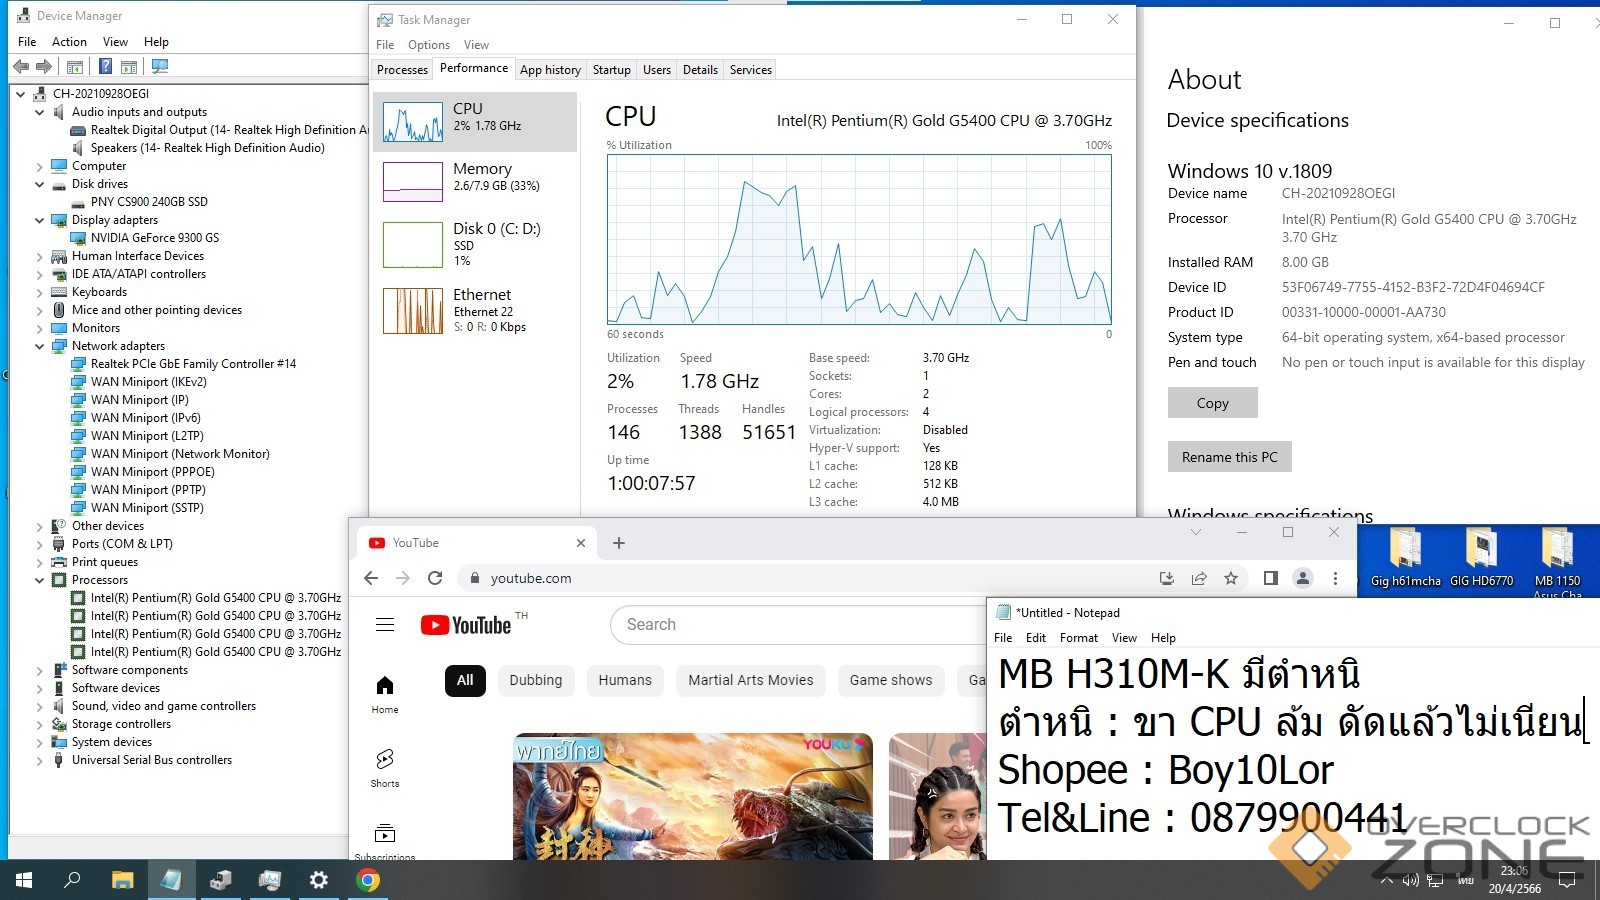Select the Game shows filter chip
The height and width of the screenshot is (900, 1600).
[890, 680]
